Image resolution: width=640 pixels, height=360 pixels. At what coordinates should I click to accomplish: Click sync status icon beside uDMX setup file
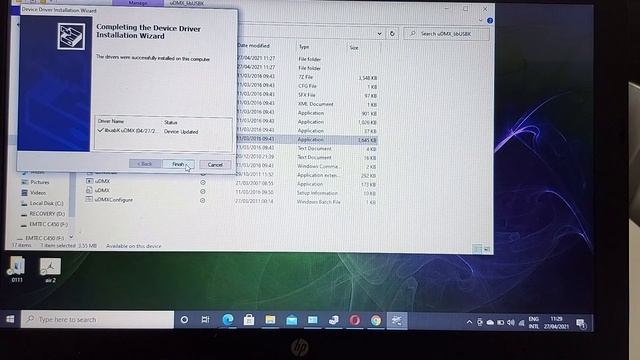click(x=203, y=191)
